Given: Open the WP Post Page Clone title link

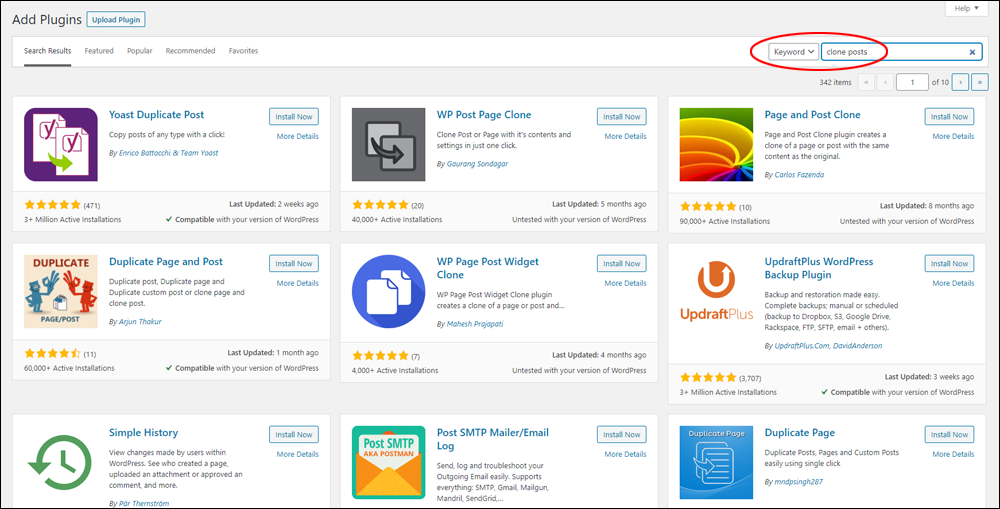Looking at the screenshot, I should click(x=484, y=115).
